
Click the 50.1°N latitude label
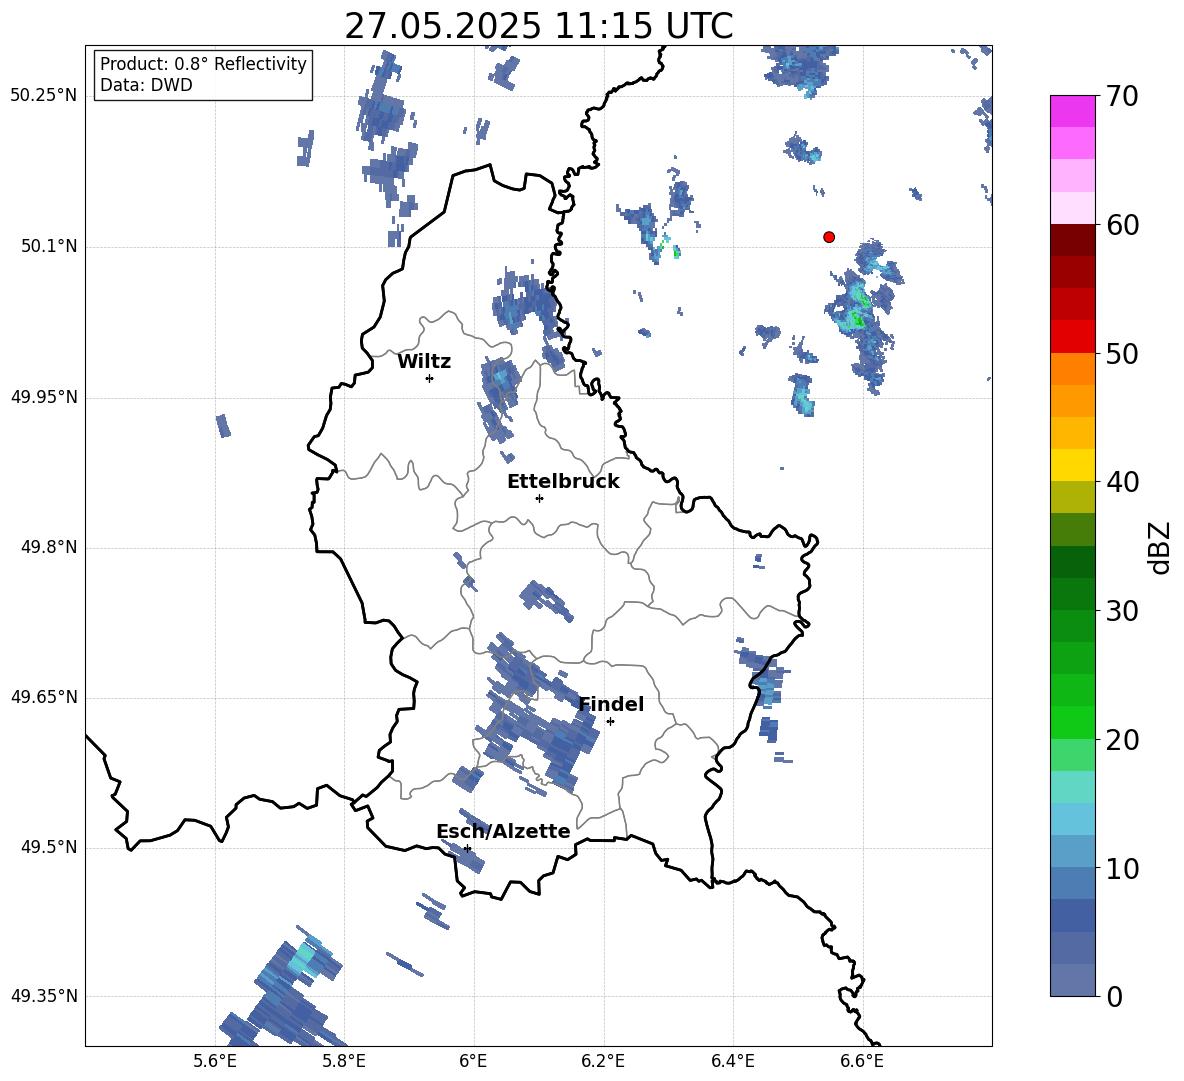pos(49,247)
